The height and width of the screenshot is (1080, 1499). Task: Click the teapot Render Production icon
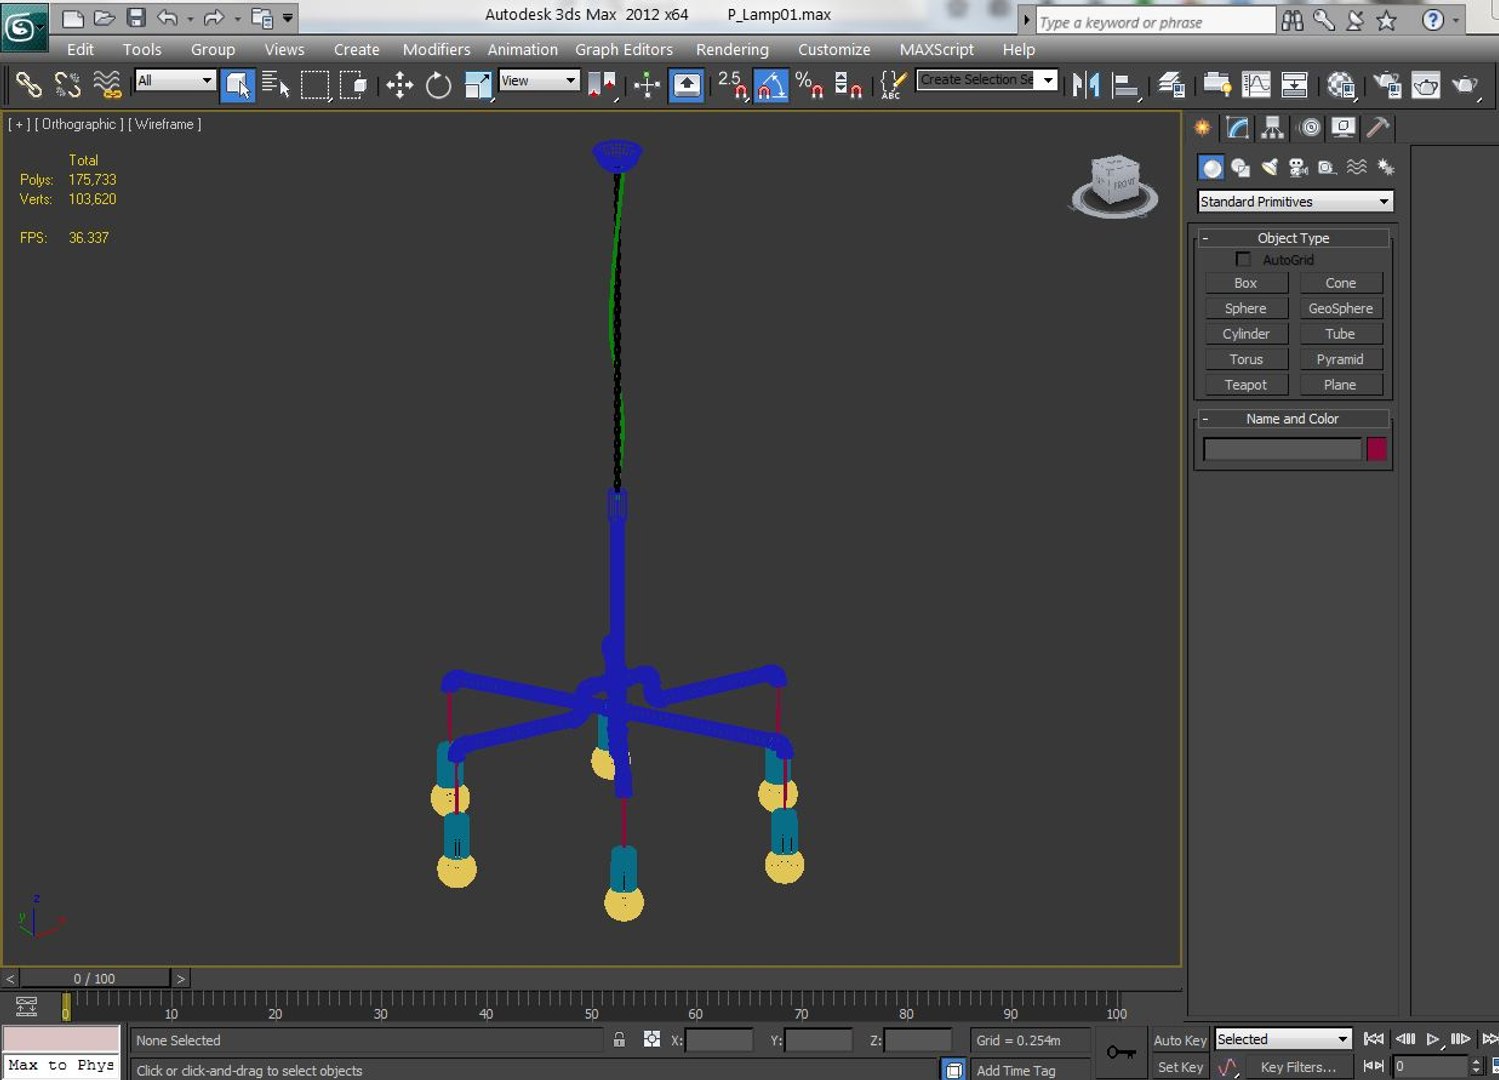pyautogui.click(x=1465, y=85)
